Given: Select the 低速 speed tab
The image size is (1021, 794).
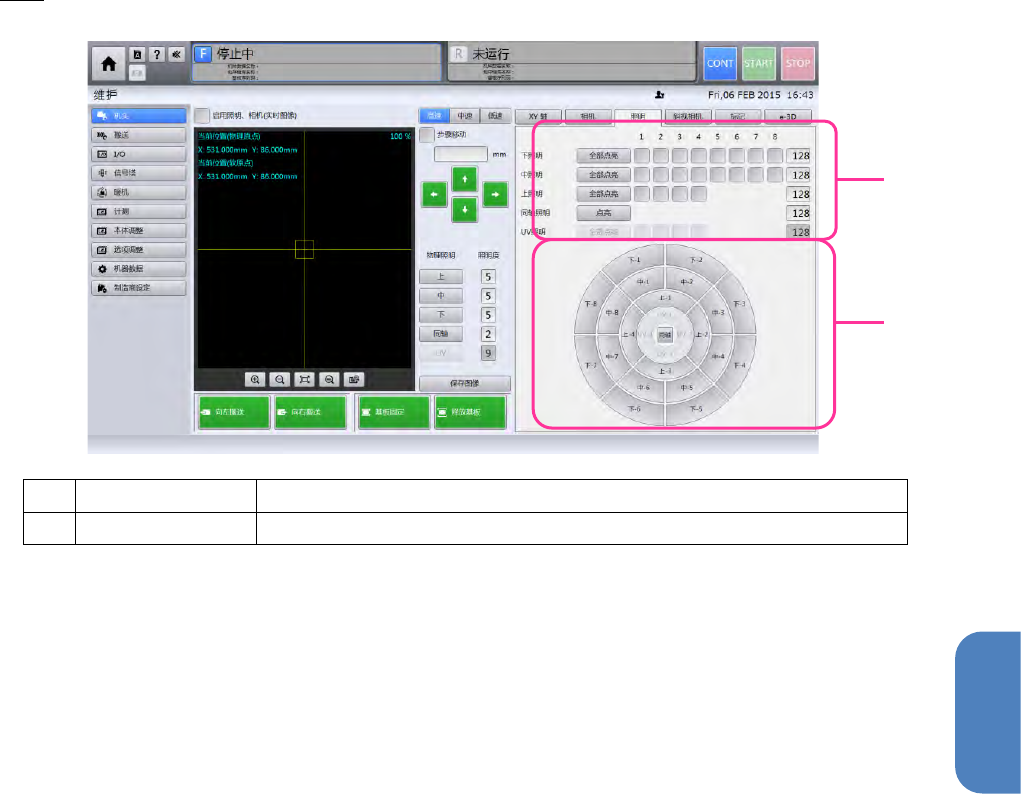Looking at the screenshot, I should [496, 115].
